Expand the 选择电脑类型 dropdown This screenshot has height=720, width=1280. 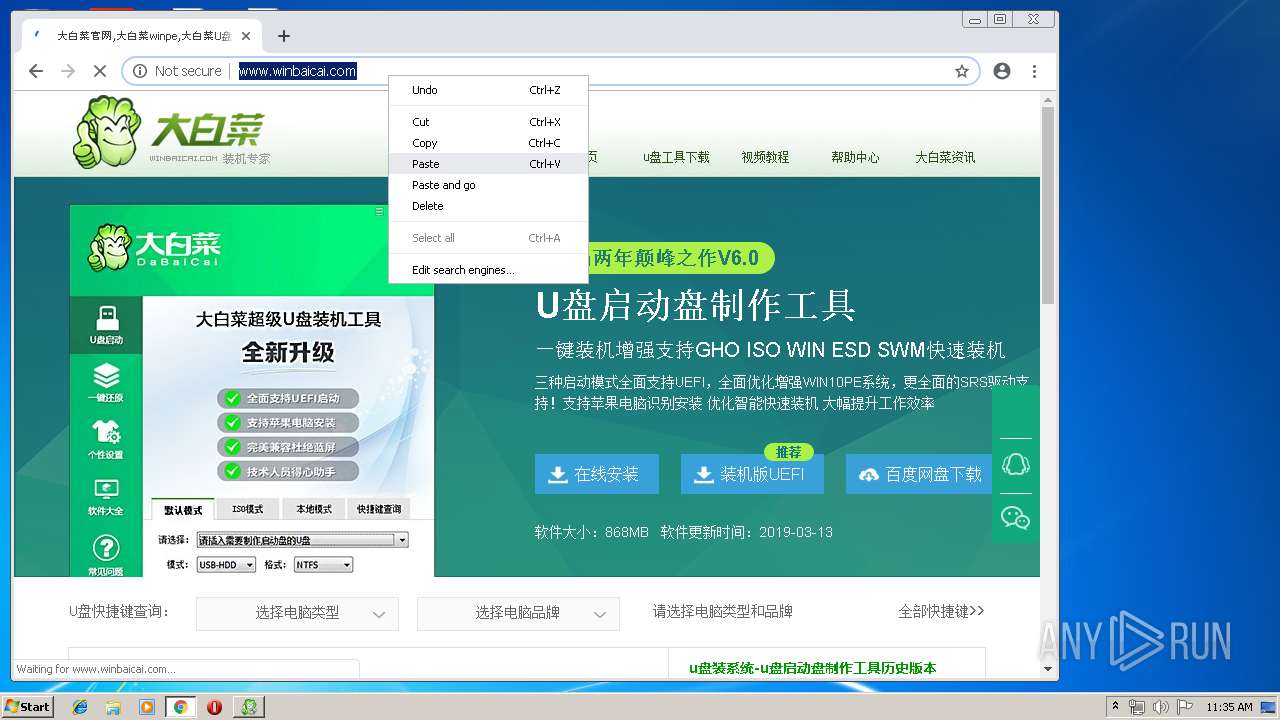297,613
